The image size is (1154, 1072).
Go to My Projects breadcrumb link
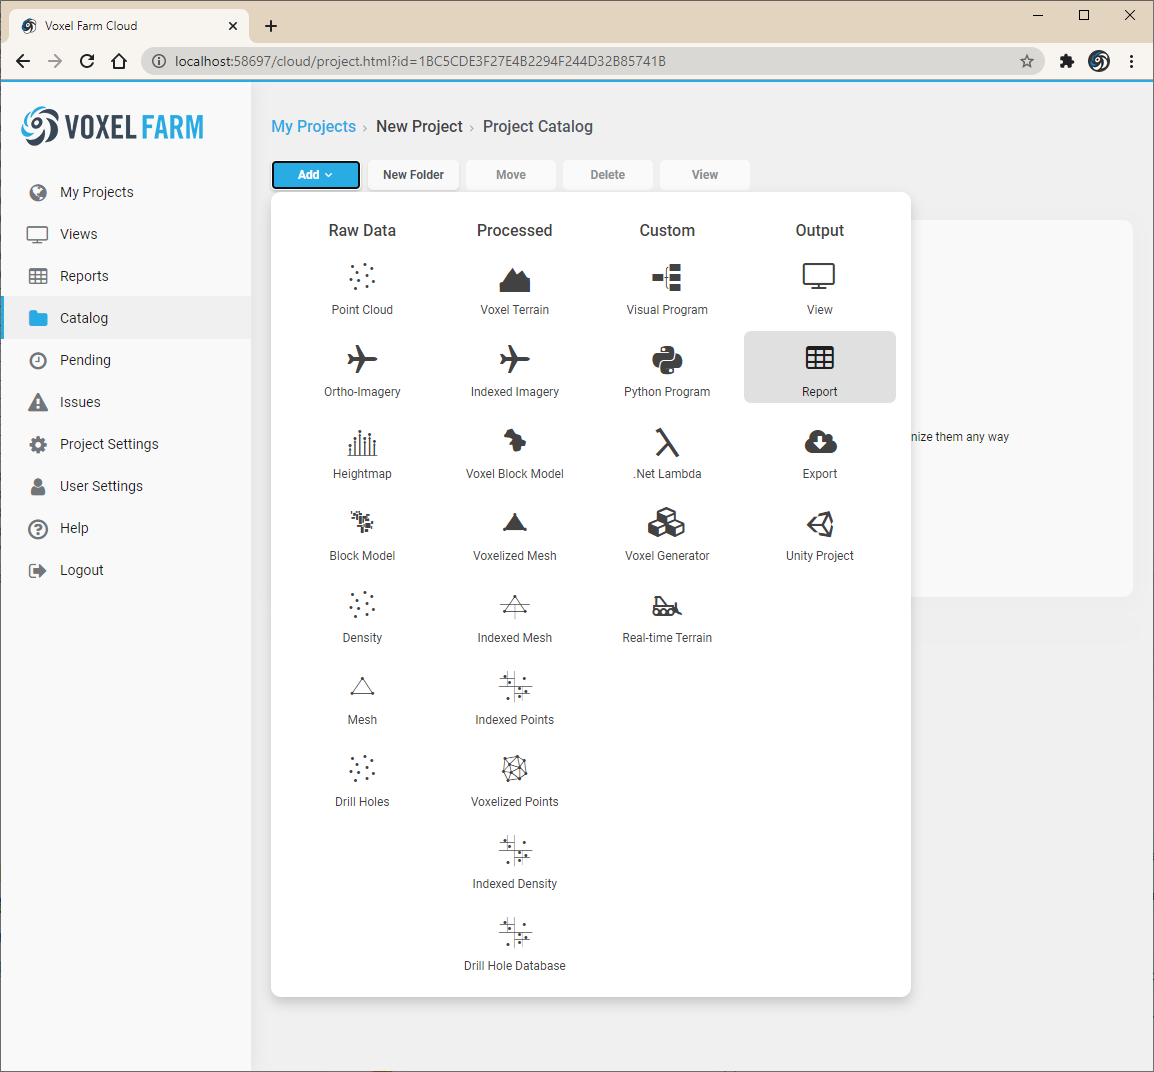(x=314, y=127)
